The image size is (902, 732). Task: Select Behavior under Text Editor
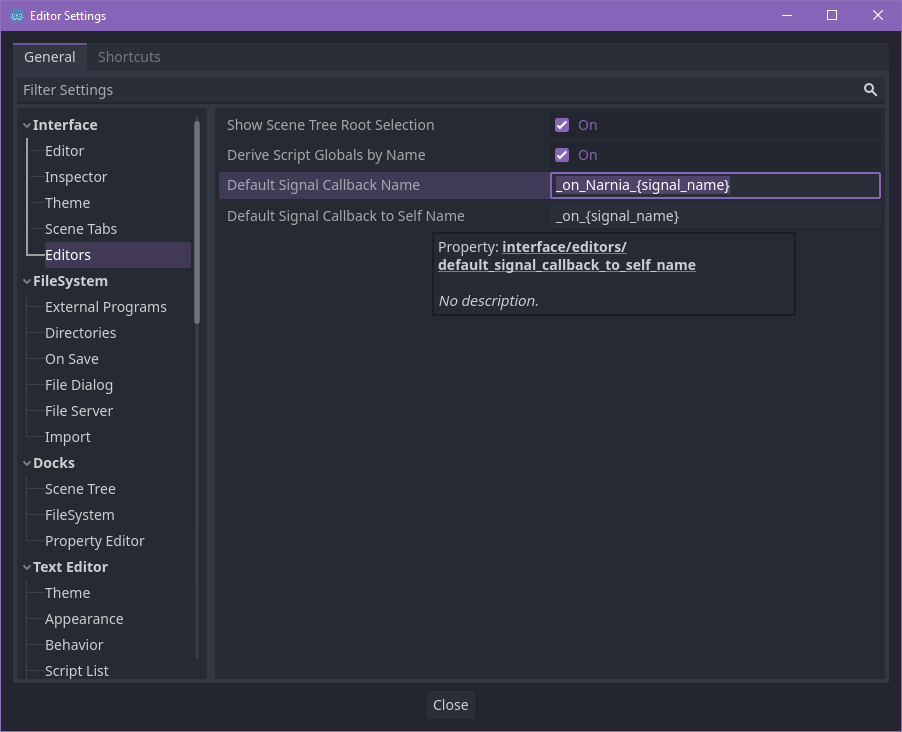click(x=74, y=644)
